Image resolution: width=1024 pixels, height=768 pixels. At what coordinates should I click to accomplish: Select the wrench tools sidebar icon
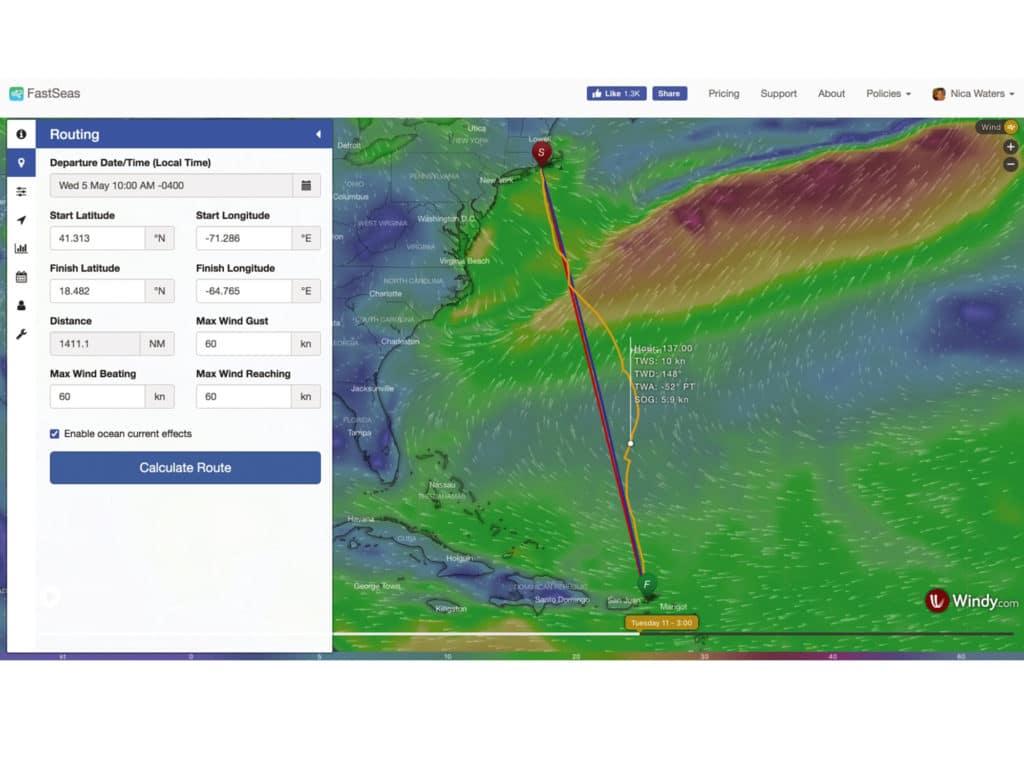coord(22,330)
